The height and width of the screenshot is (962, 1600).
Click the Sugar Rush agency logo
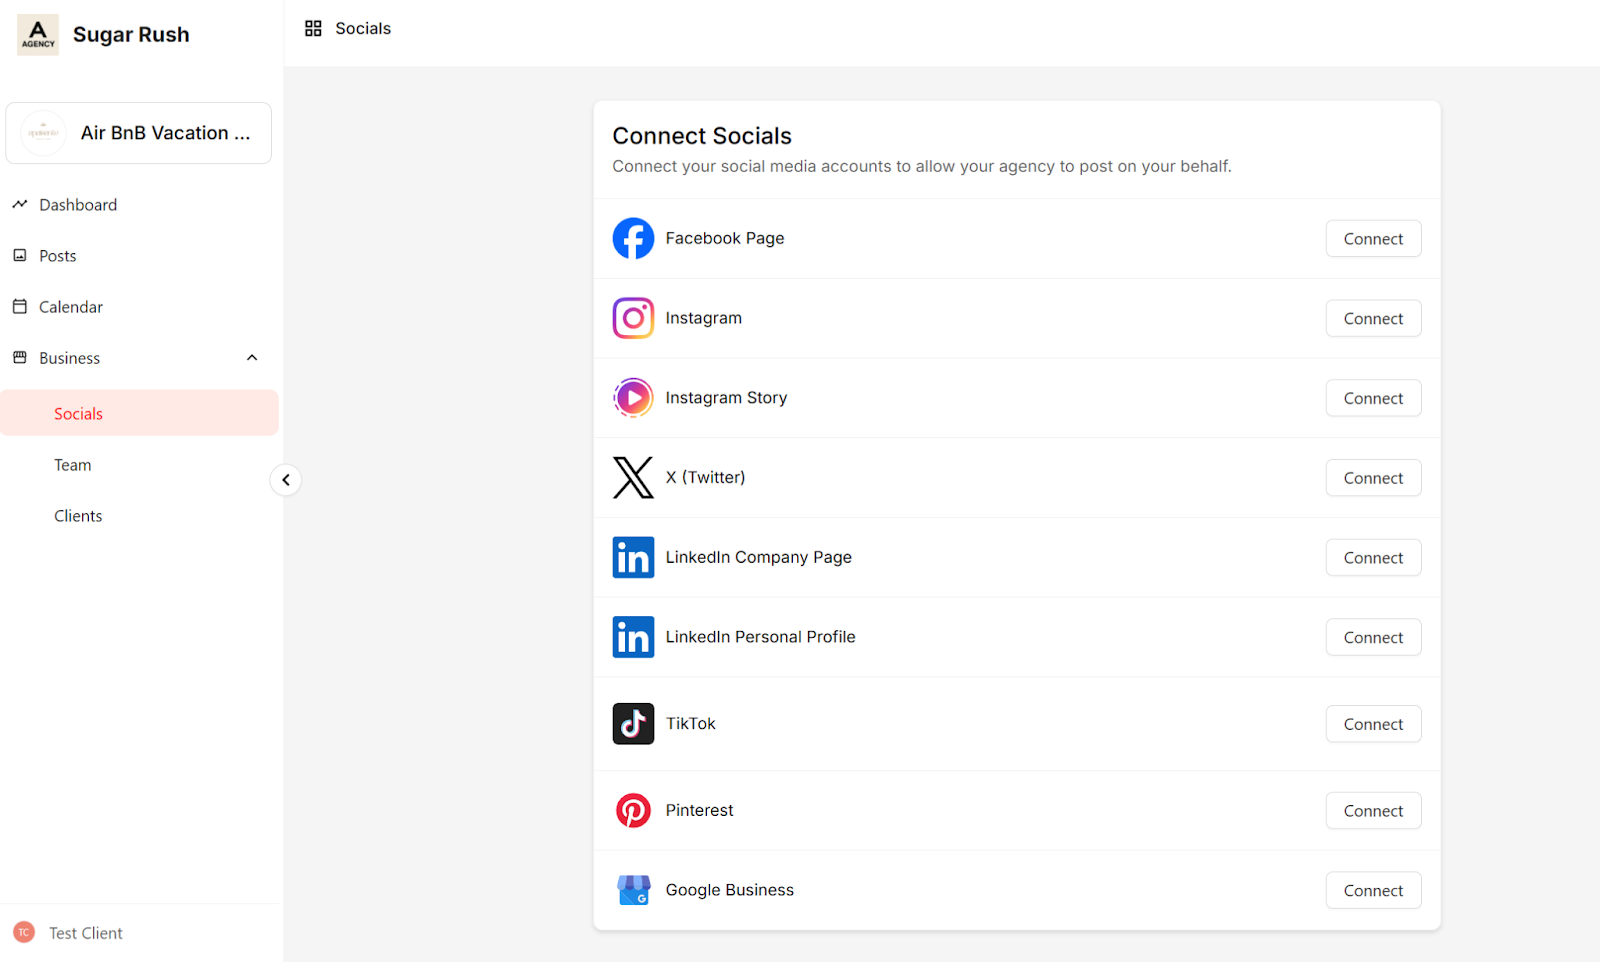pyautogui.click(x=38, y=35)
